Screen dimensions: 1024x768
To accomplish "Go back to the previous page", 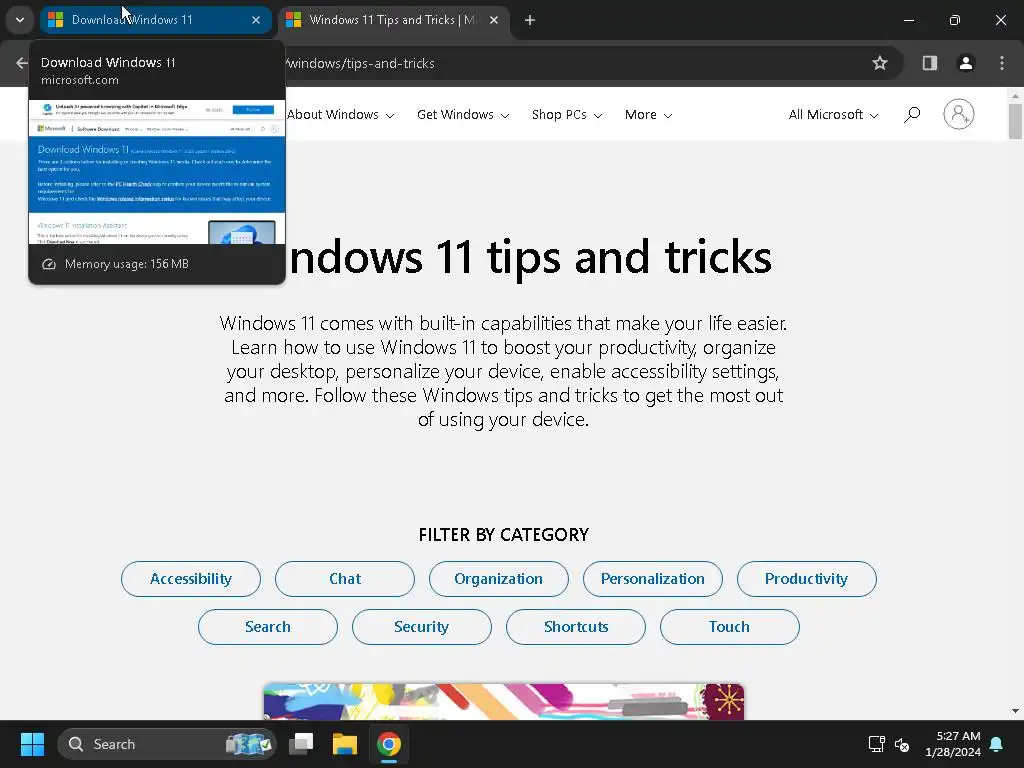I will click(22, 63).
